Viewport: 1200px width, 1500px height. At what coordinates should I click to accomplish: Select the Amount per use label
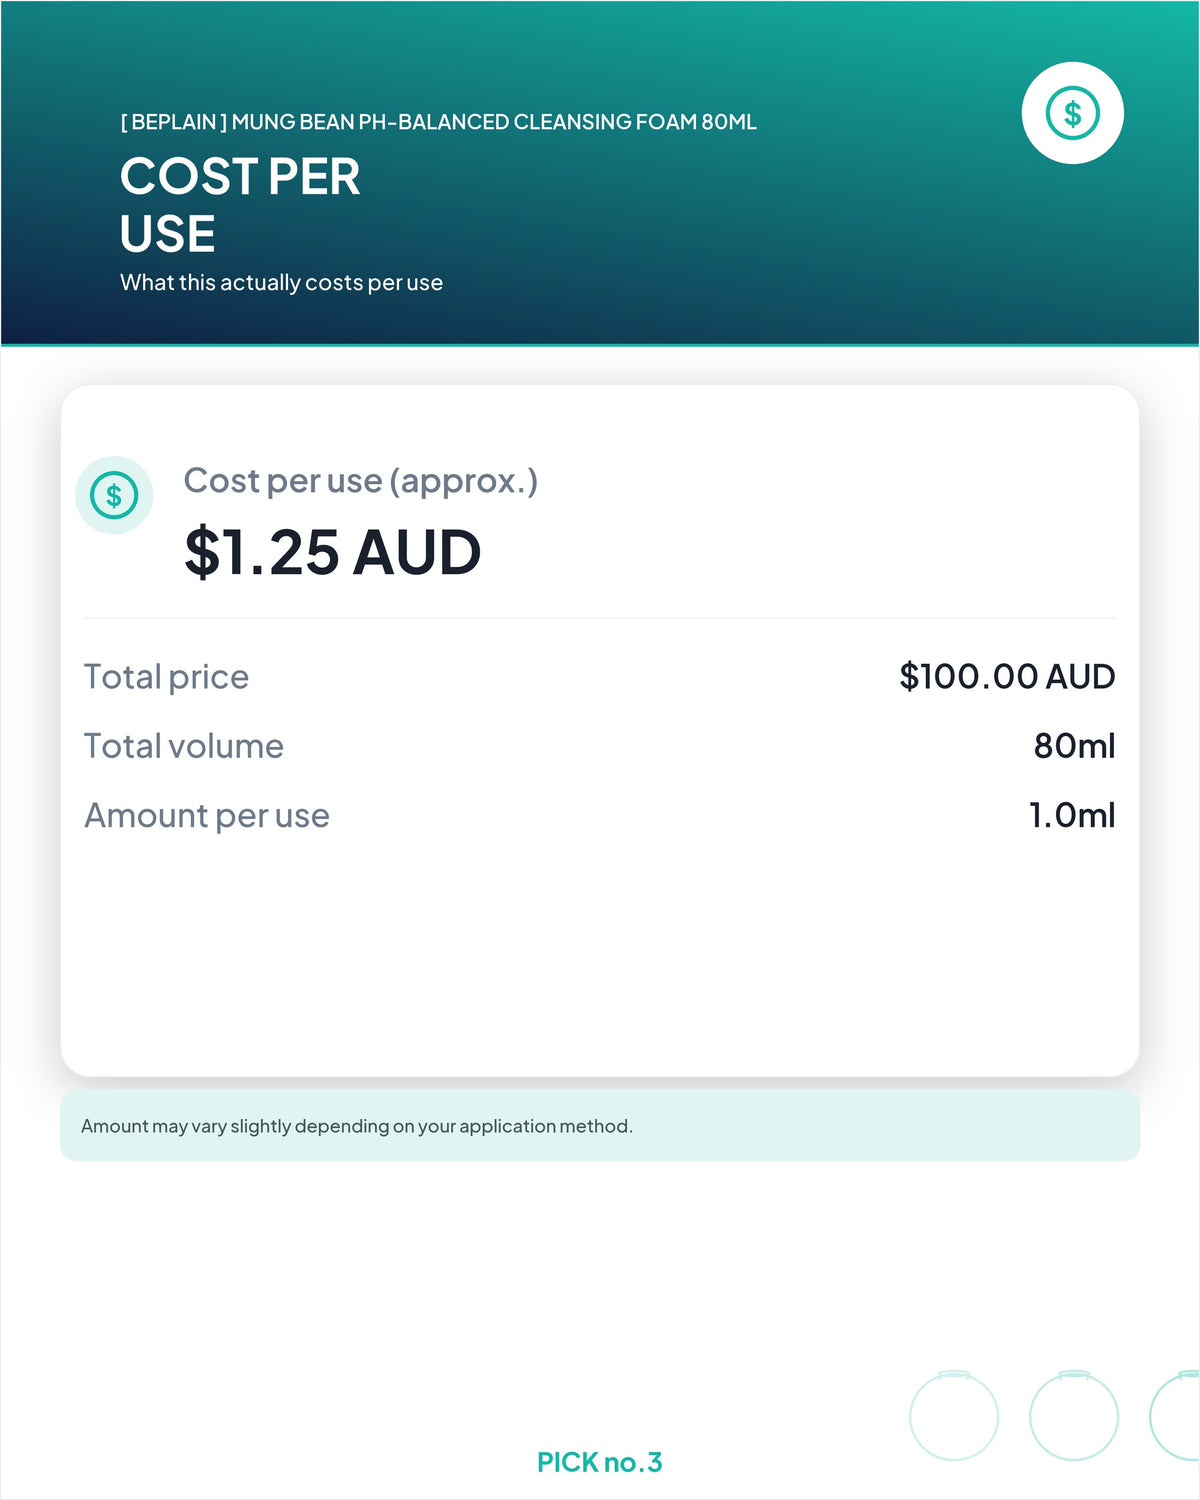(x=207, y=816)
